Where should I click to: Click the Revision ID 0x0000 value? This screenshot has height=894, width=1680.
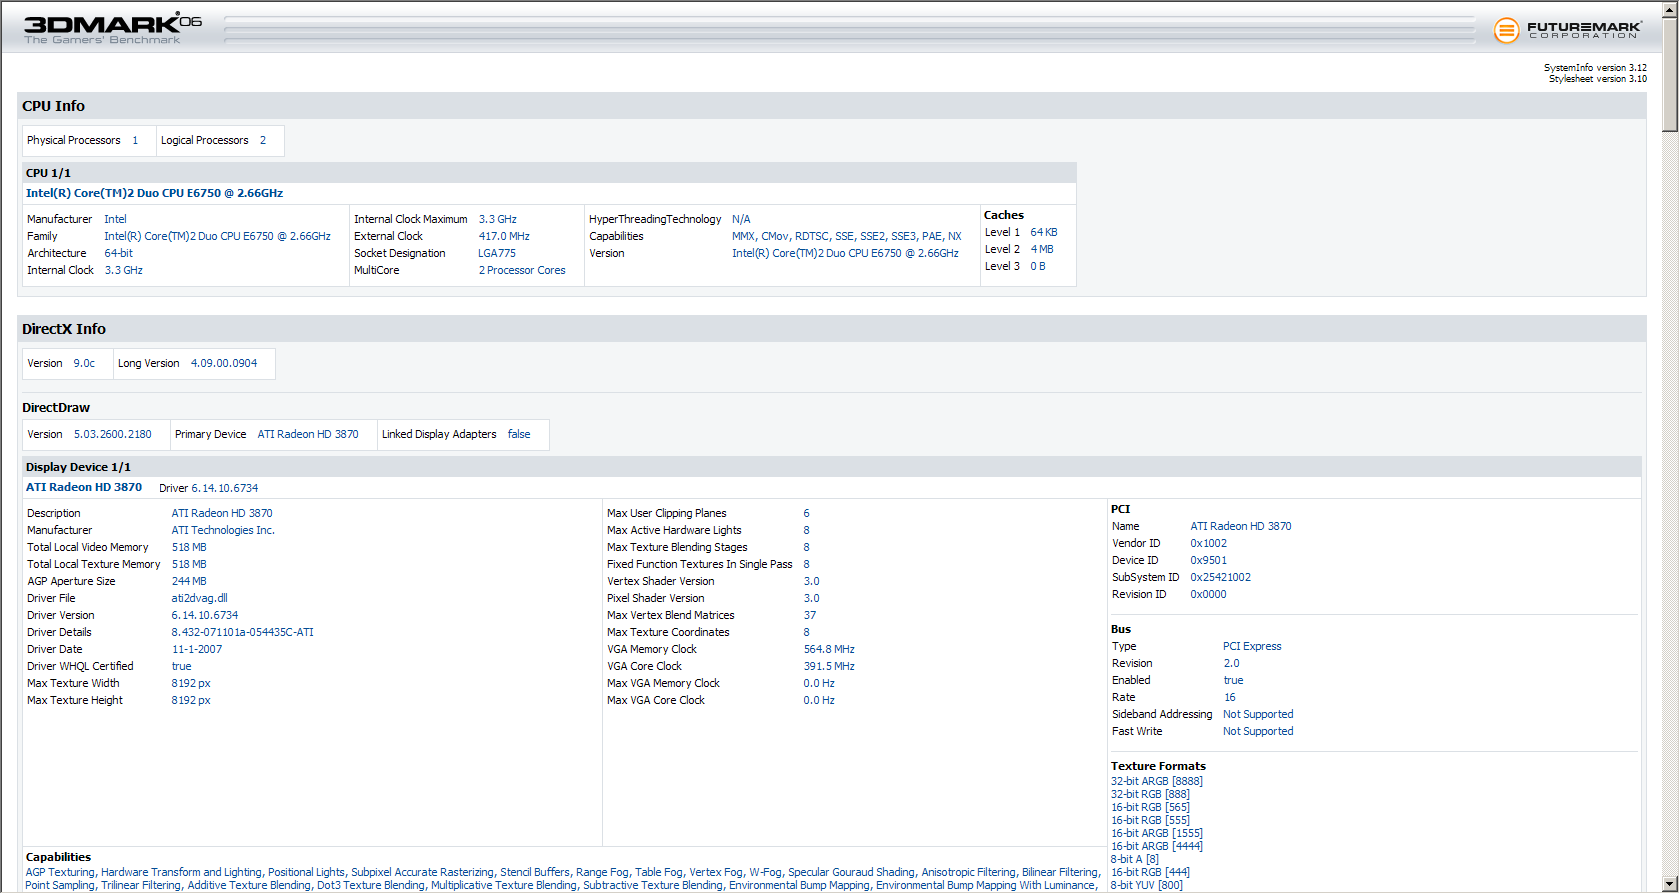tap(1208, 594)
